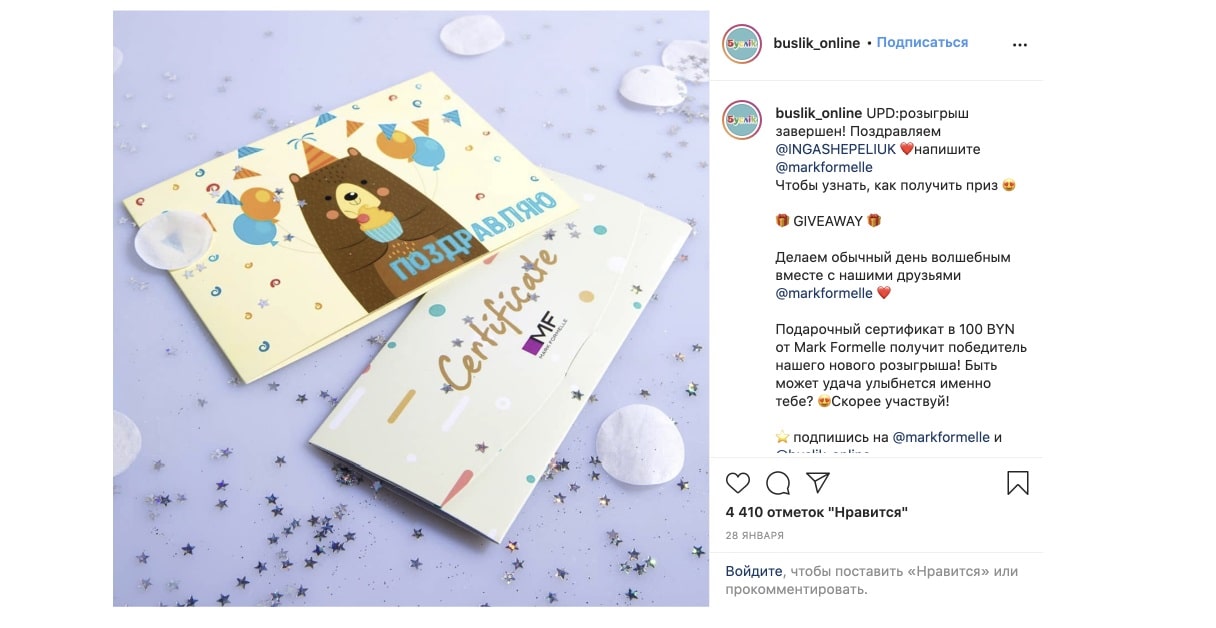The height and width of the screenshot is (628, 1216).
Task: Open buslik_online avatar in post header
Action: click(742, 43)
